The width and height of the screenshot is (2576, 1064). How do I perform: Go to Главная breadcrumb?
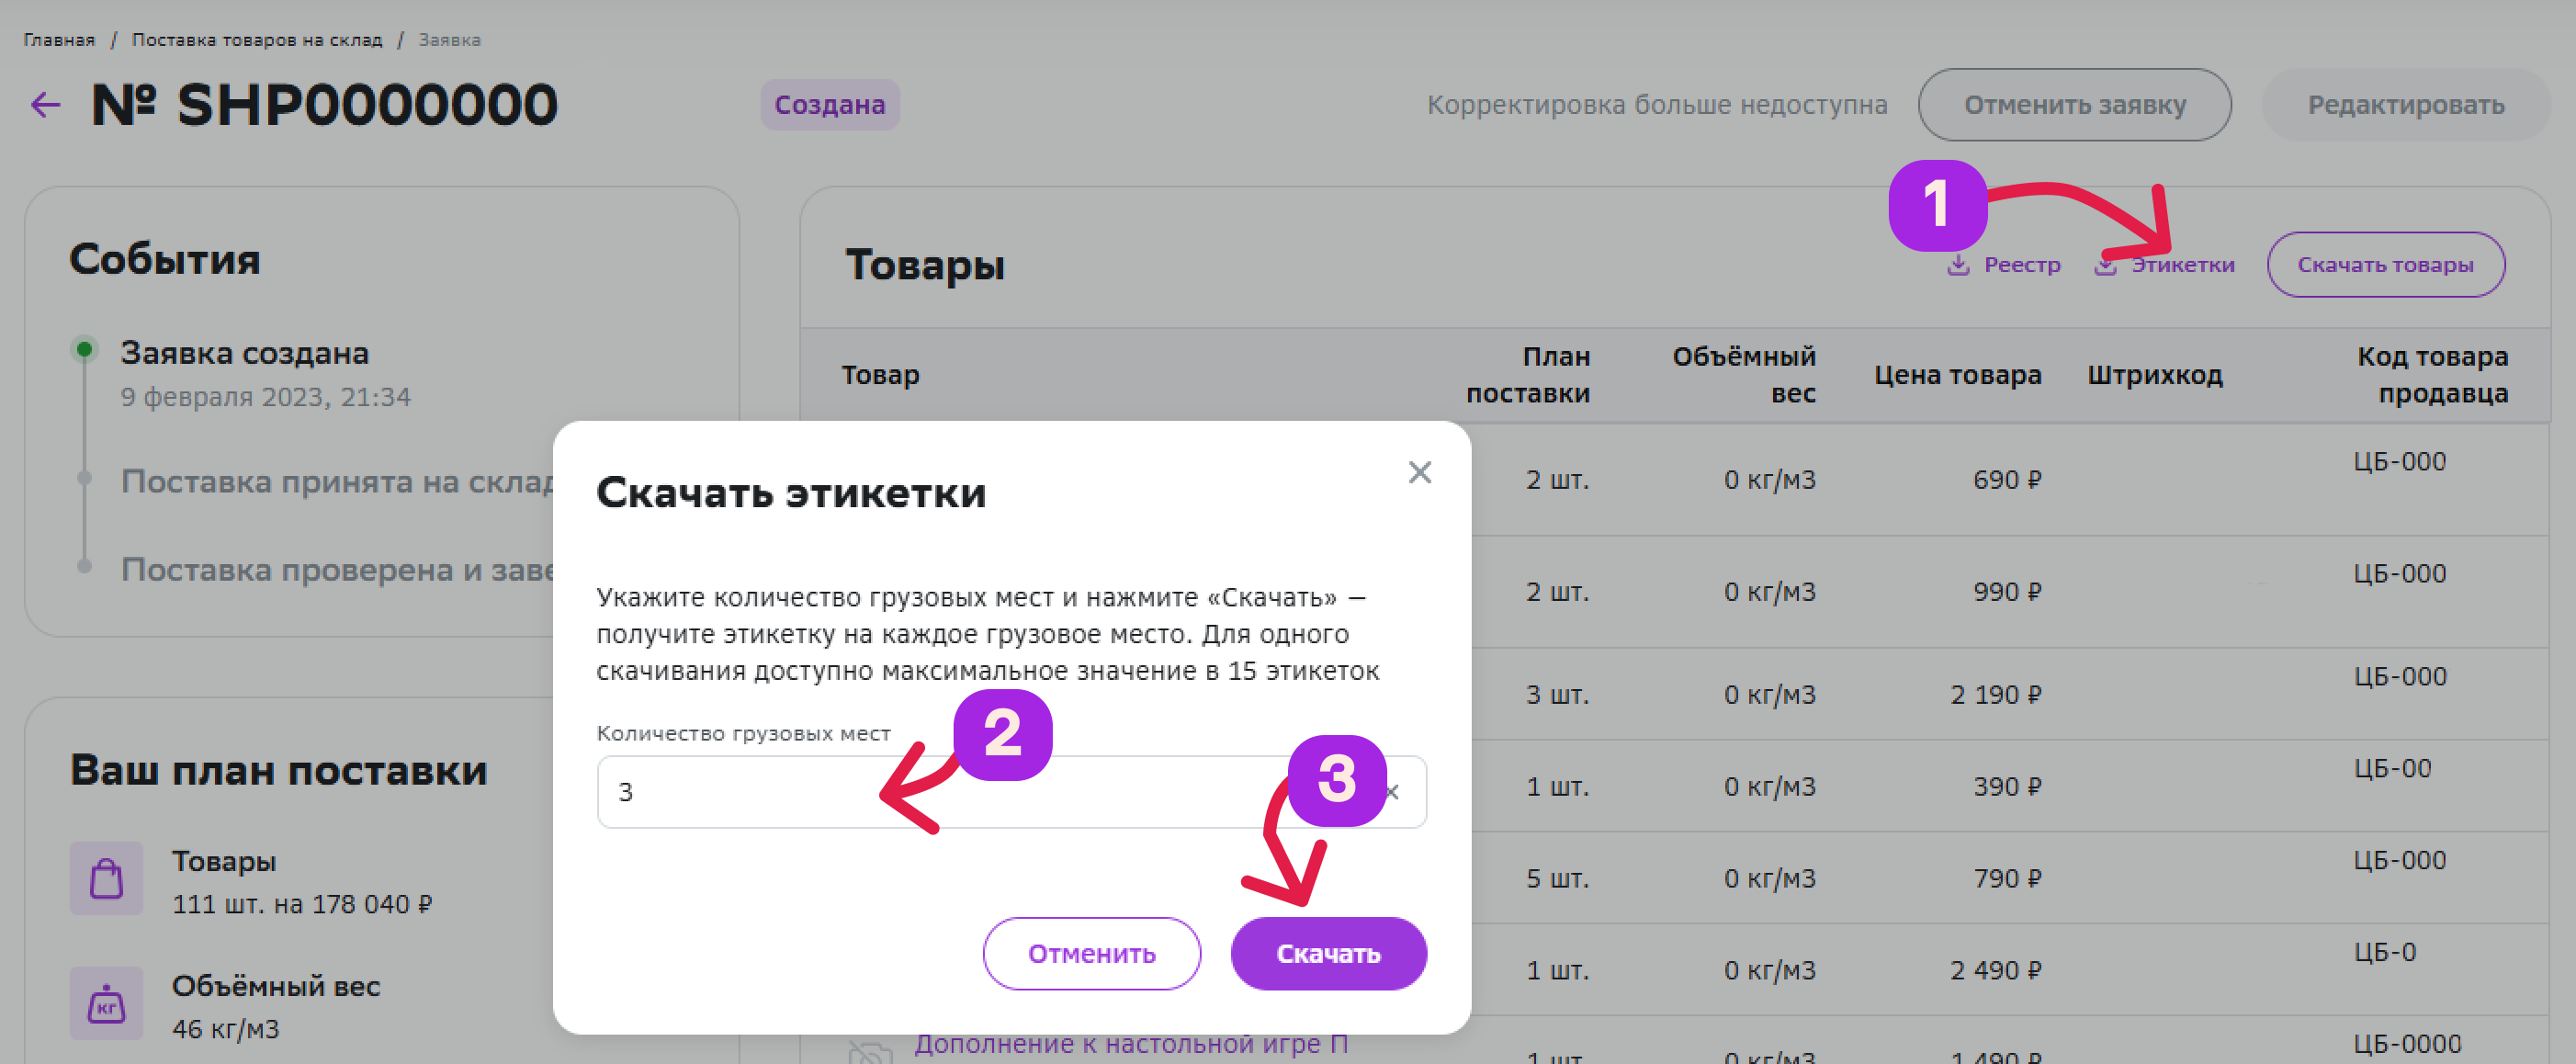[x=59, y=40]
